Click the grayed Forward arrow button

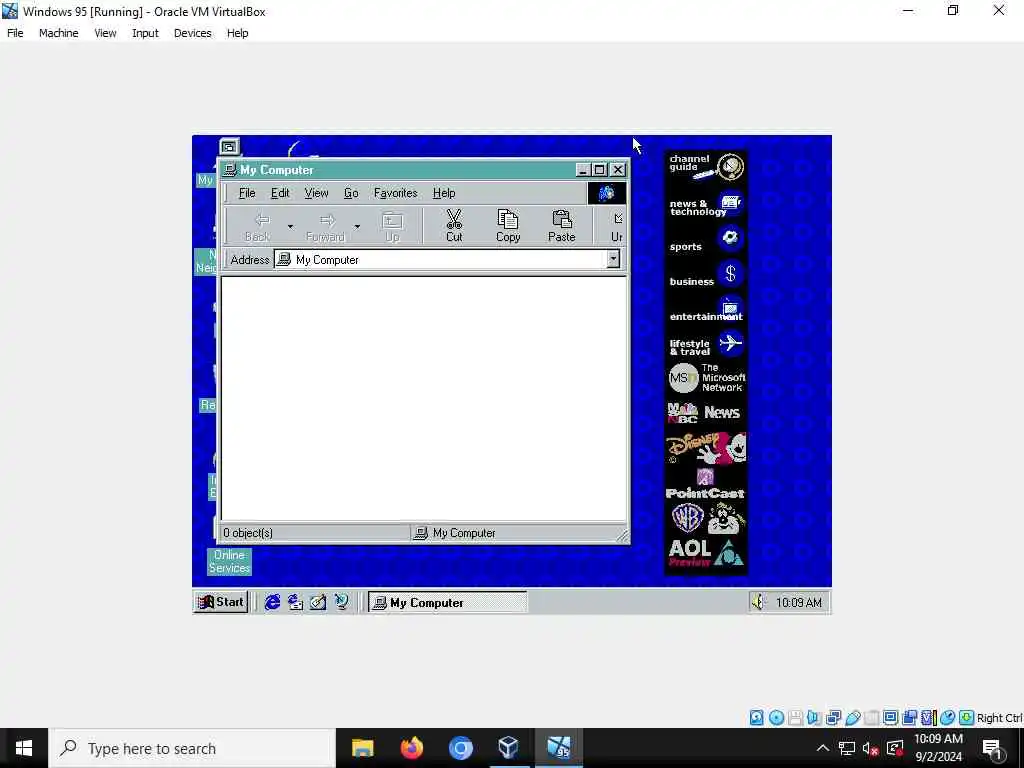point(325,225)
